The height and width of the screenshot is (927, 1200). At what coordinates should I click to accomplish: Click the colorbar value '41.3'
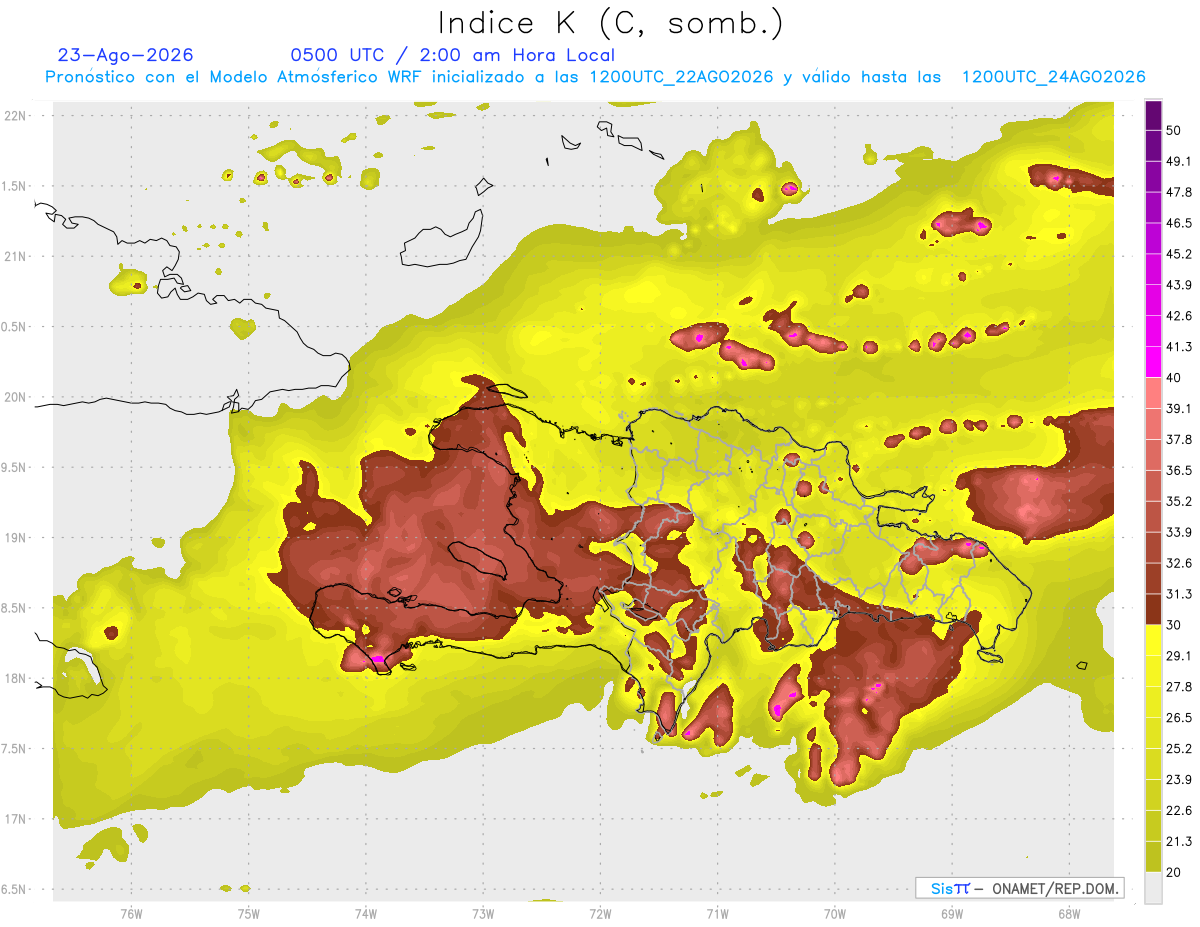pos(1178,347)
